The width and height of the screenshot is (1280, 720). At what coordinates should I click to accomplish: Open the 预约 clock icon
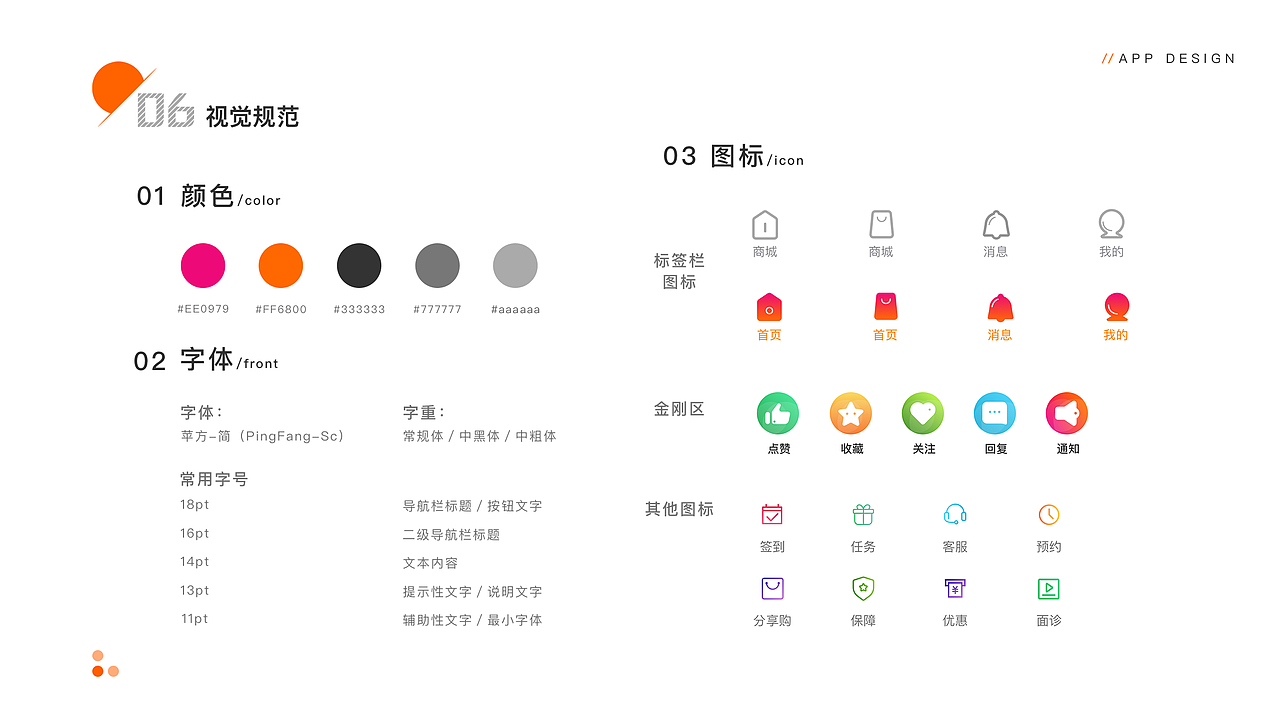(1048, 514)
